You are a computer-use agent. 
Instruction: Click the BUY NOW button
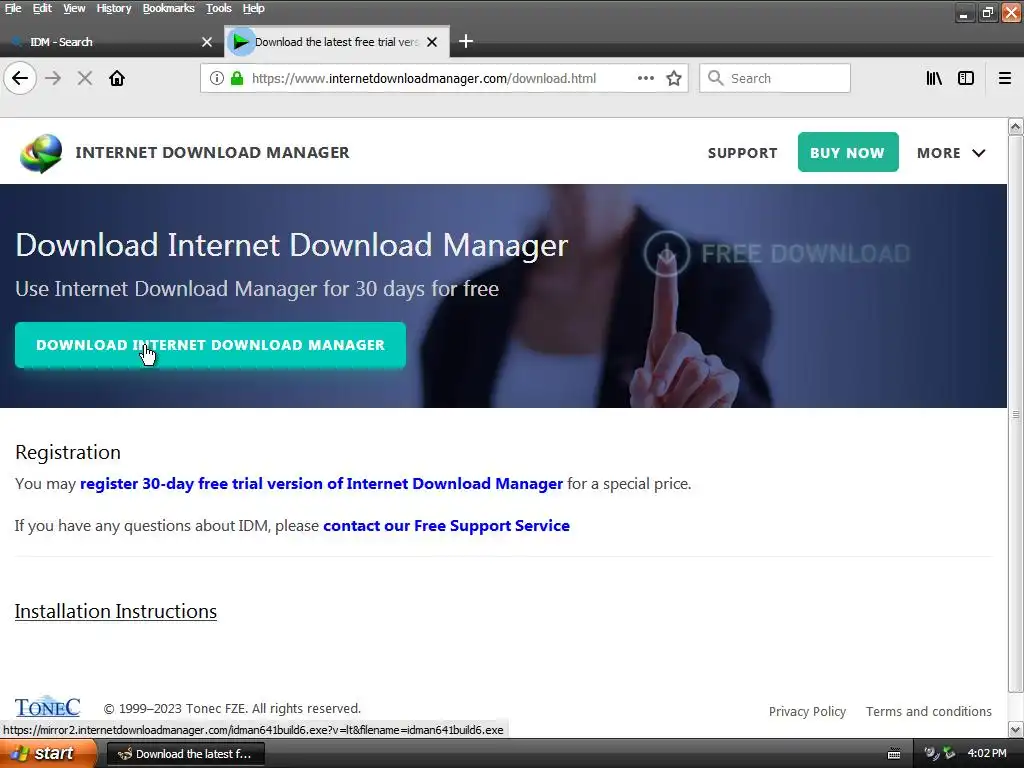(x=848, y=153)
